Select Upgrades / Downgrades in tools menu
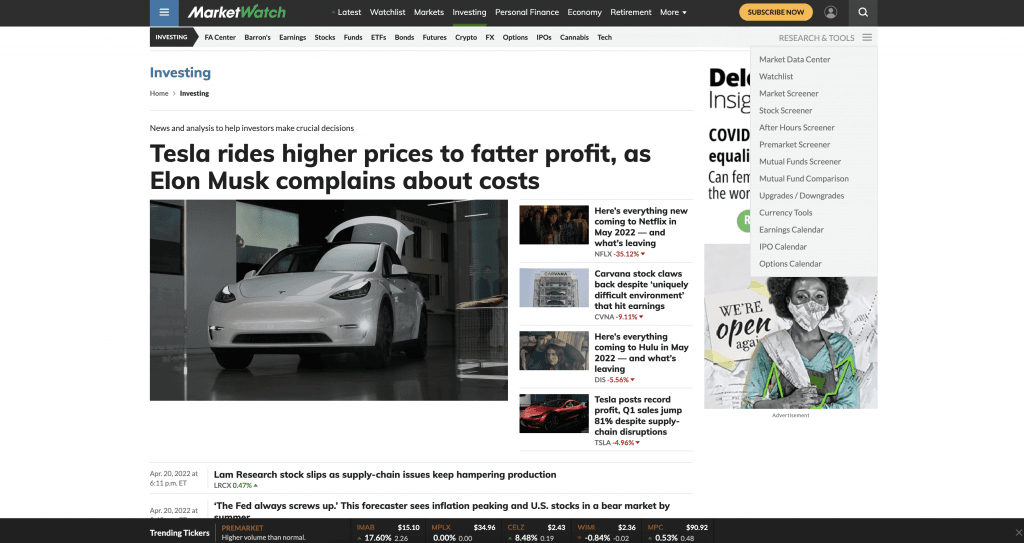The image size is (1024, 543). pyautogui.click(x=801, y=195)
